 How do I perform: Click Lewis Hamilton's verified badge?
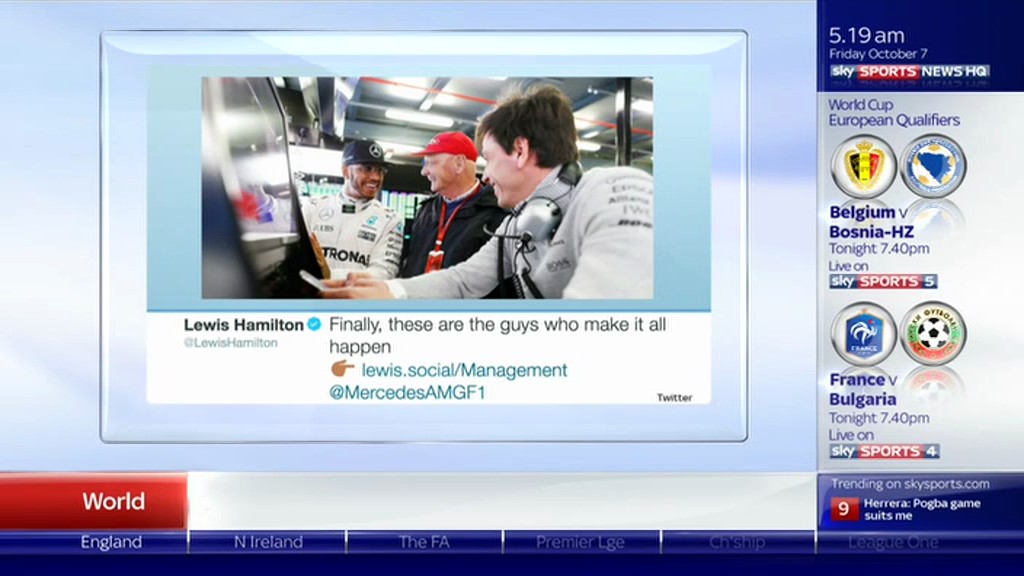pyautogui.click(x=314, y=324)
